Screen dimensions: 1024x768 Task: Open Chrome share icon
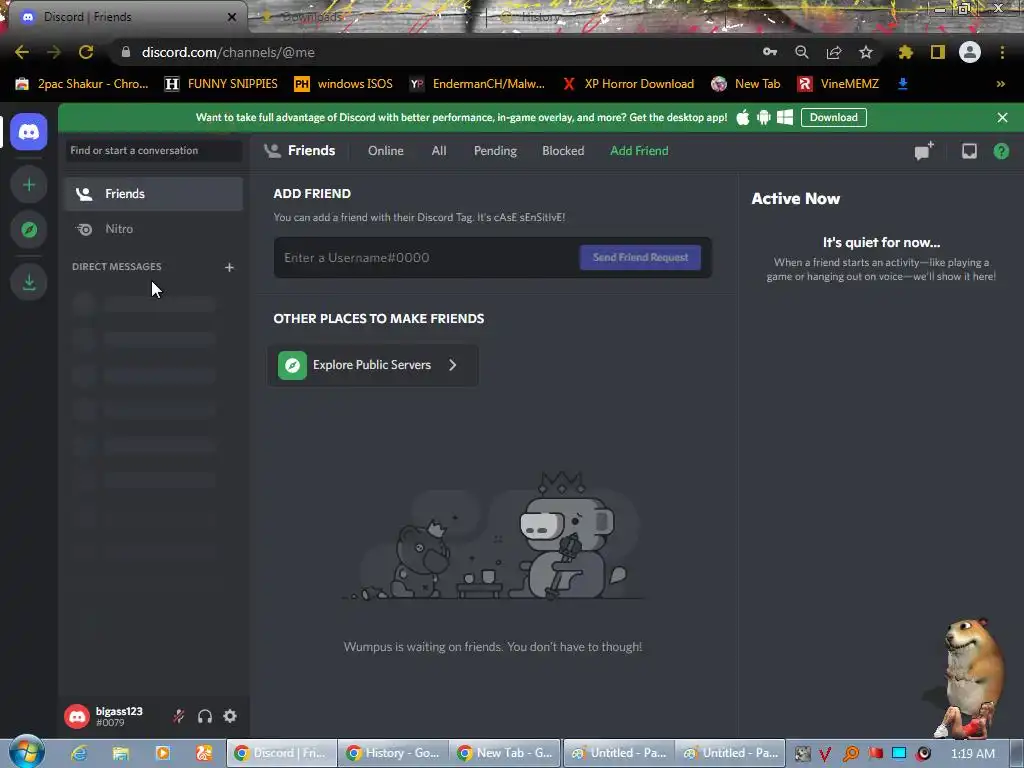tap(834, 52)
